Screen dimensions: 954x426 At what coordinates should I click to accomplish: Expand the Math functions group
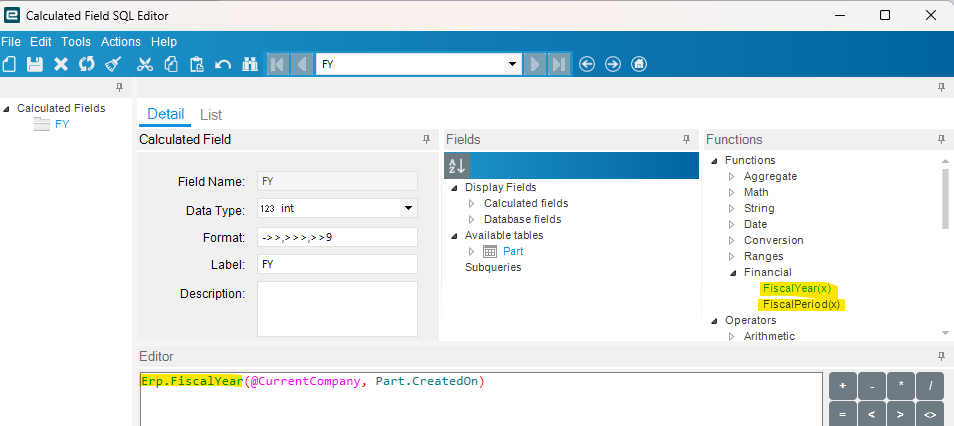pos(731,192)
